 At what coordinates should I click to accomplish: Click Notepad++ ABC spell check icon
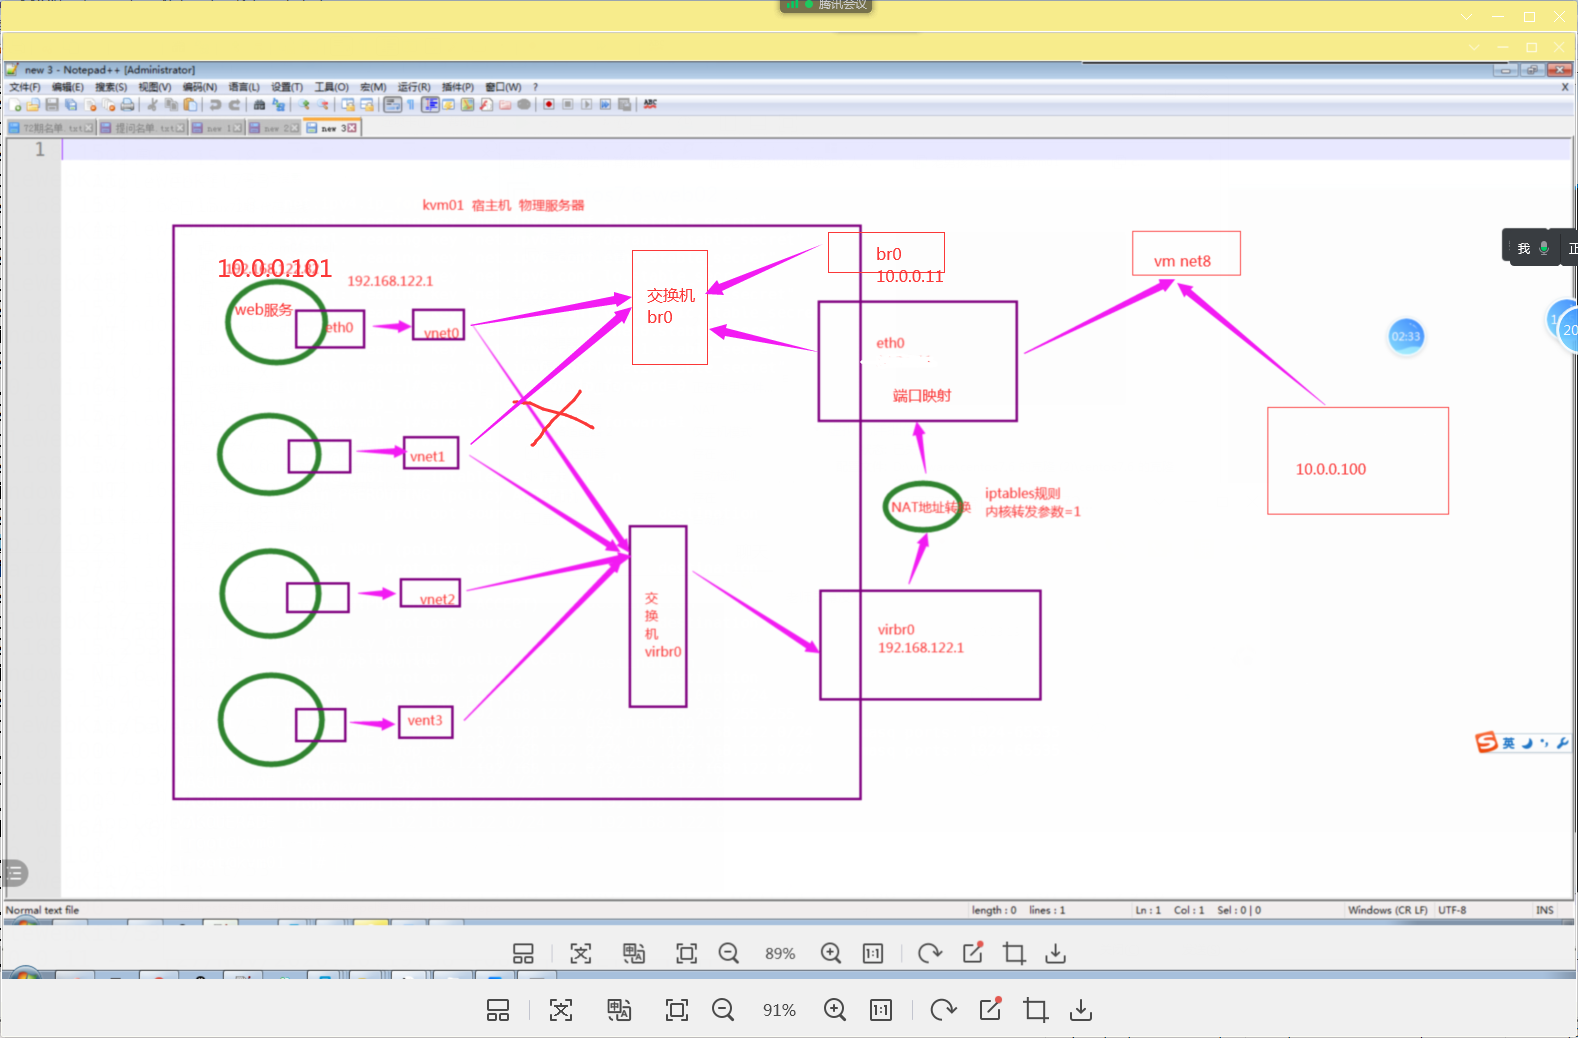pos(650,104)
